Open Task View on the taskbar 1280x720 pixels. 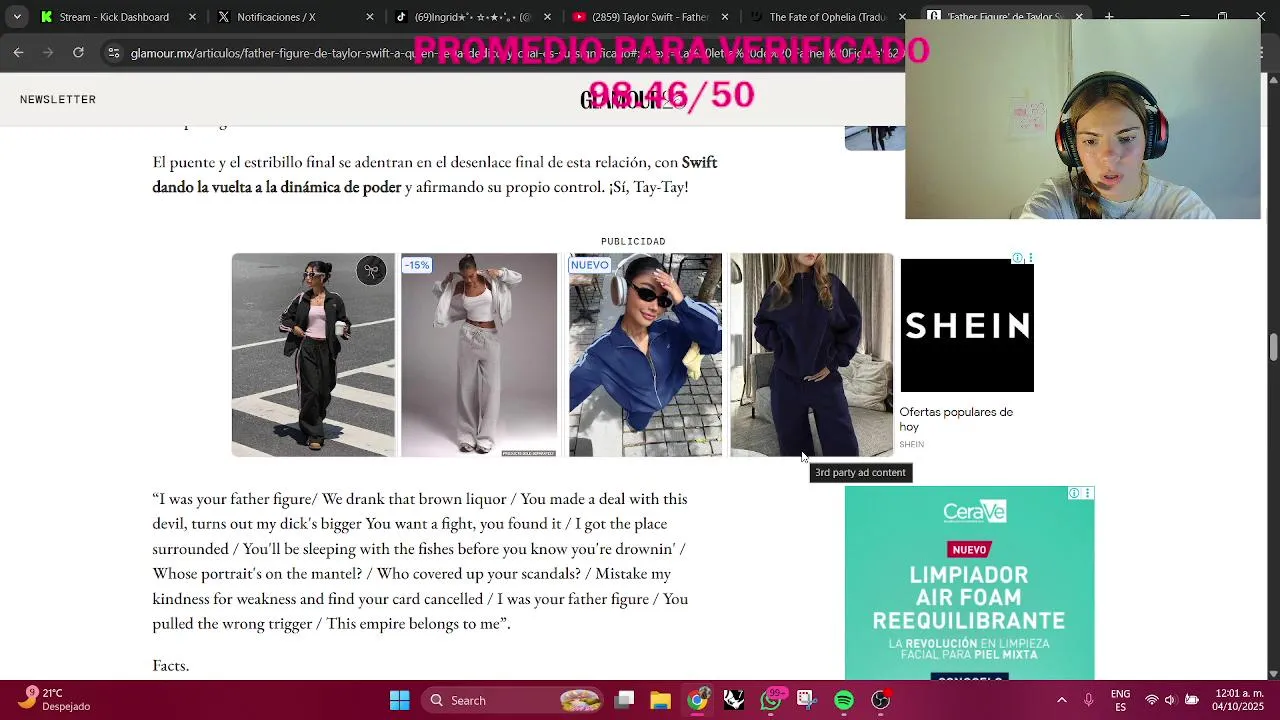[x=624, y=700]
